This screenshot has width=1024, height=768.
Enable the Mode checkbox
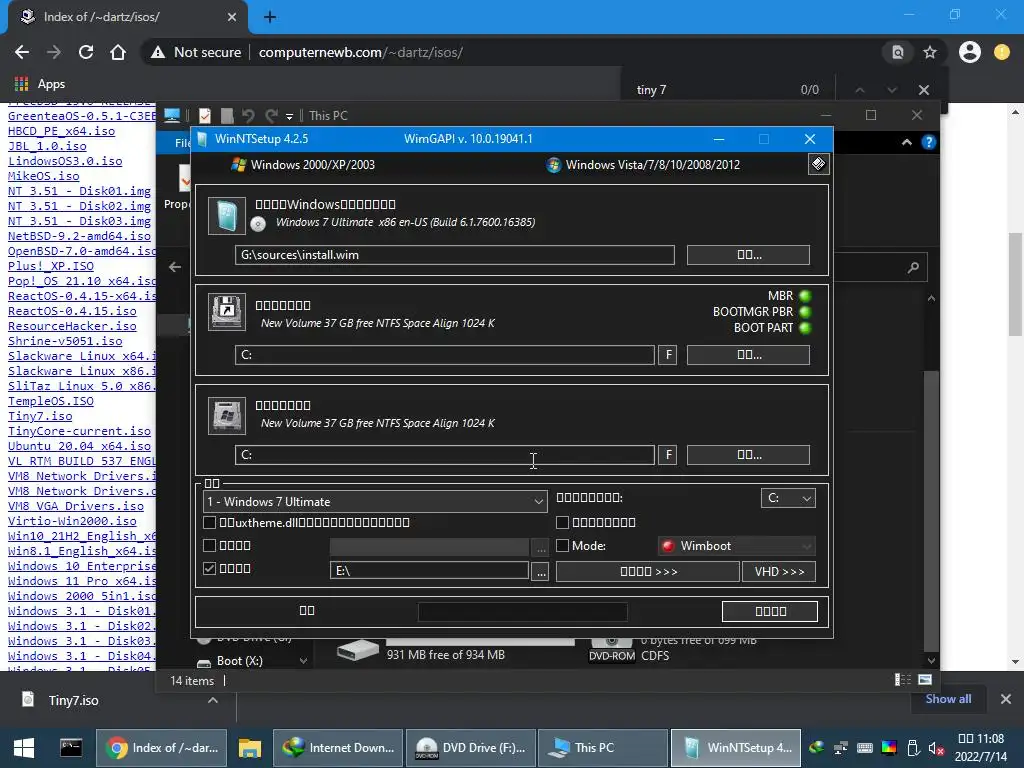coord(562,545)
